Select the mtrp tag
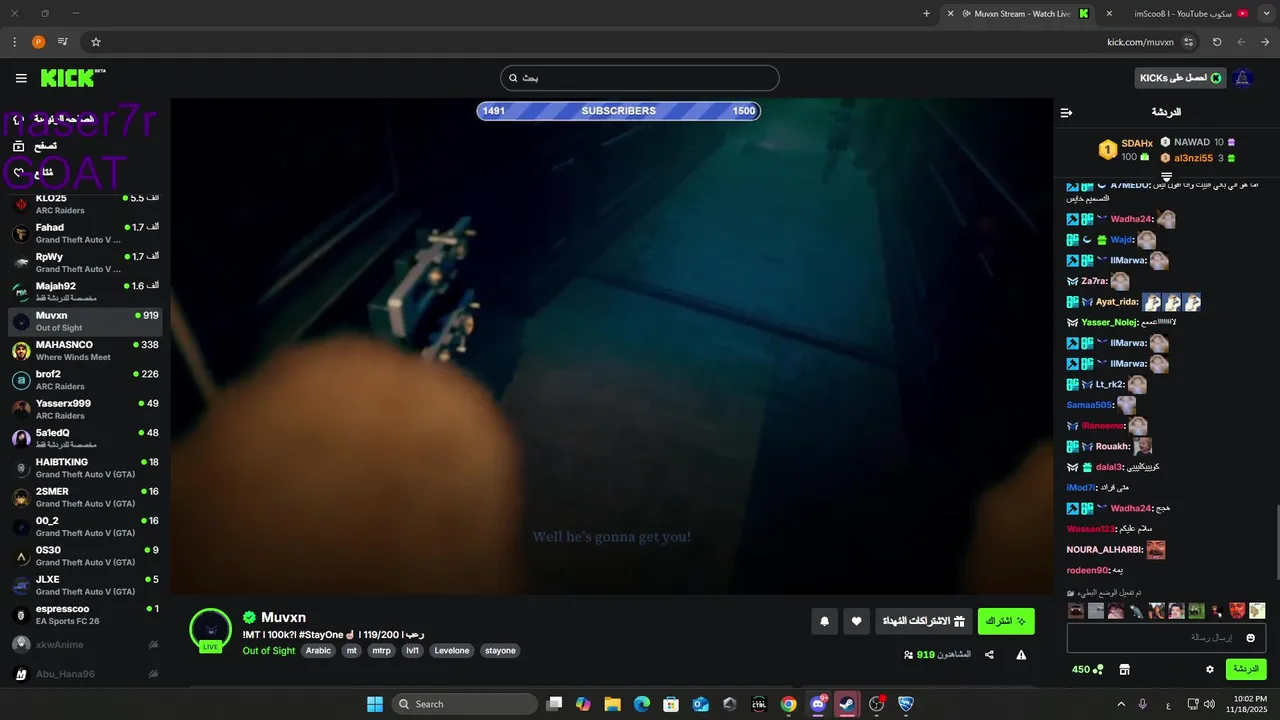 pyautogui.click(x=381, y=651)
